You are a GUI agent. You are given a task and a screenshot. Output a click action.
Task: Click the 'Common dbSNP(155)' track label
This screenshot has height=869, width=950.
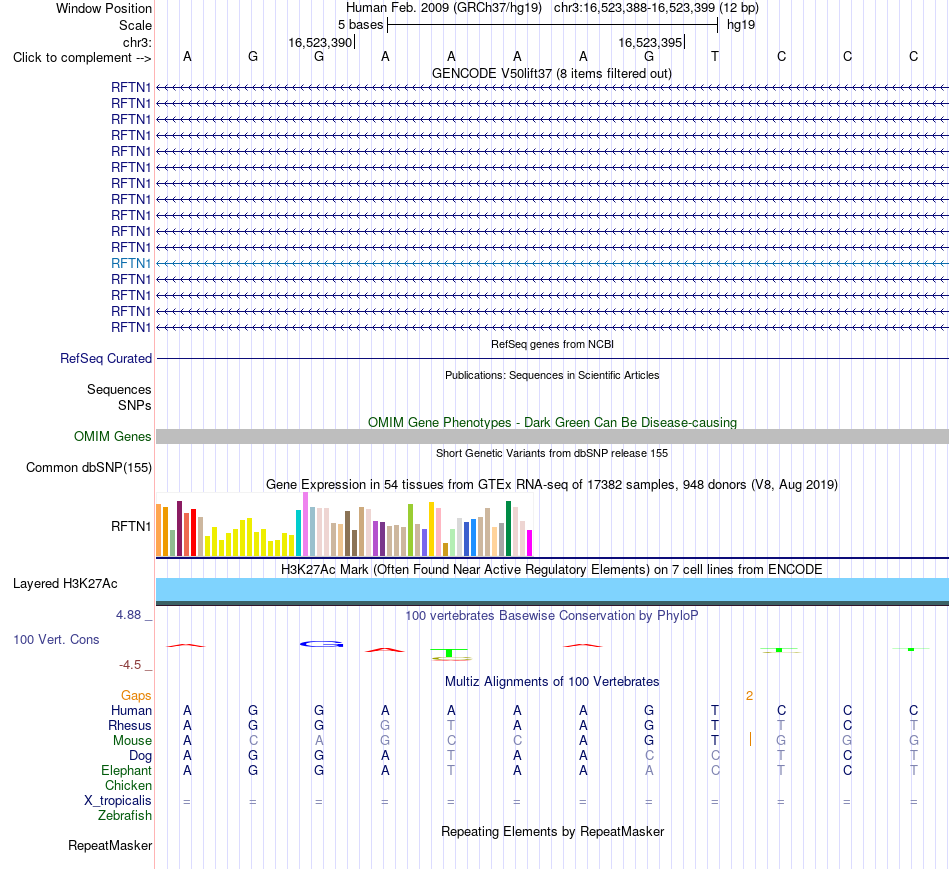pyautogui.click(x=89, y=467)
